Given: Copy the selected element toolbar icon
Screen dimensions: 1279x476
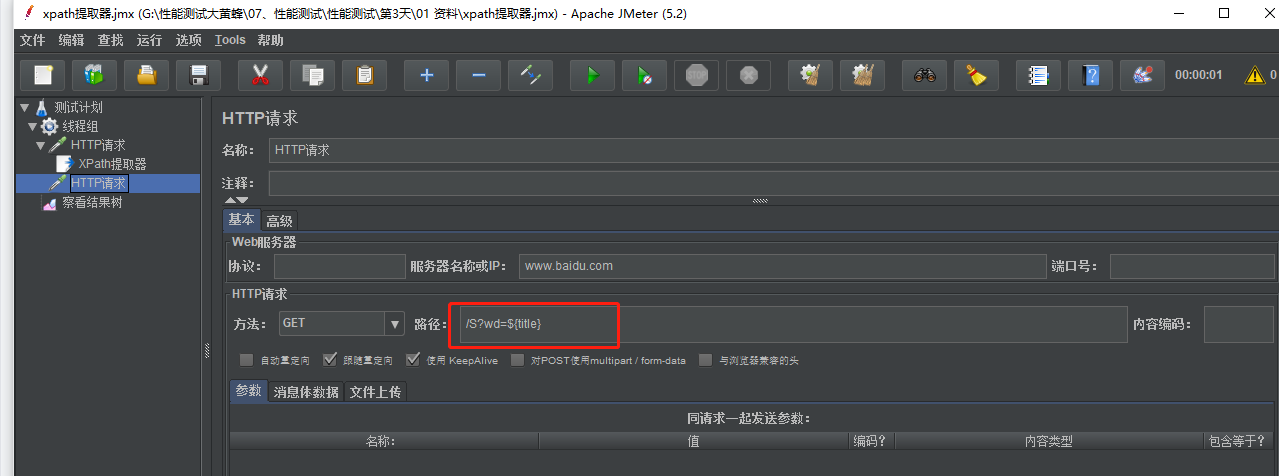Looking at the screenshot, I should coord(312,75).
